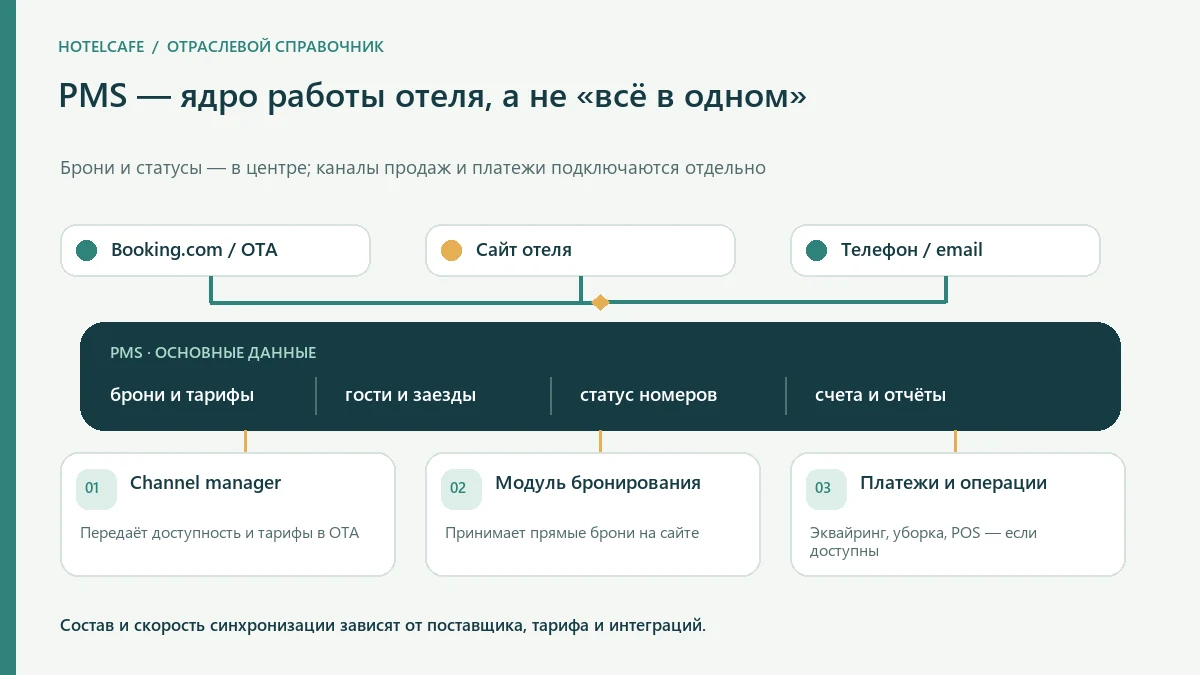Click the 01 badge on Channel manager card
This screenshot has width=1200, height=675.
pyautogui.click(x=97, y=488)
